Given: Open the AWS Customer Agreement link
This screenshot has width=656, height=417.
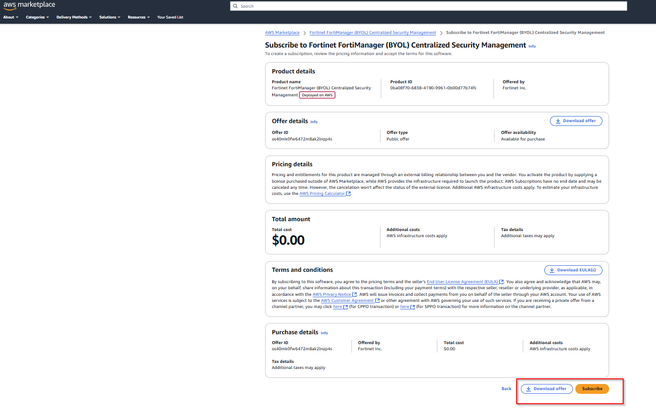Looking at the screenshot, I should click(350, 301).
